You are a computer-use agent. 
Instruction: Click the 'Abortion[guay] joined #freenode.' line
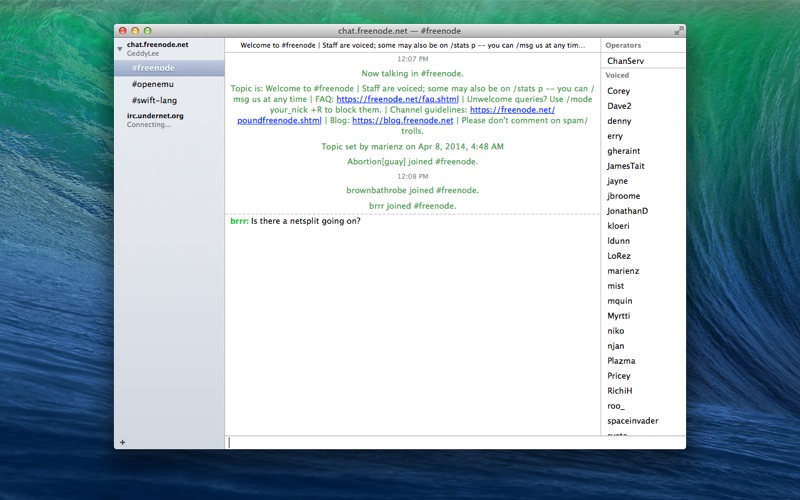point(412,161)
